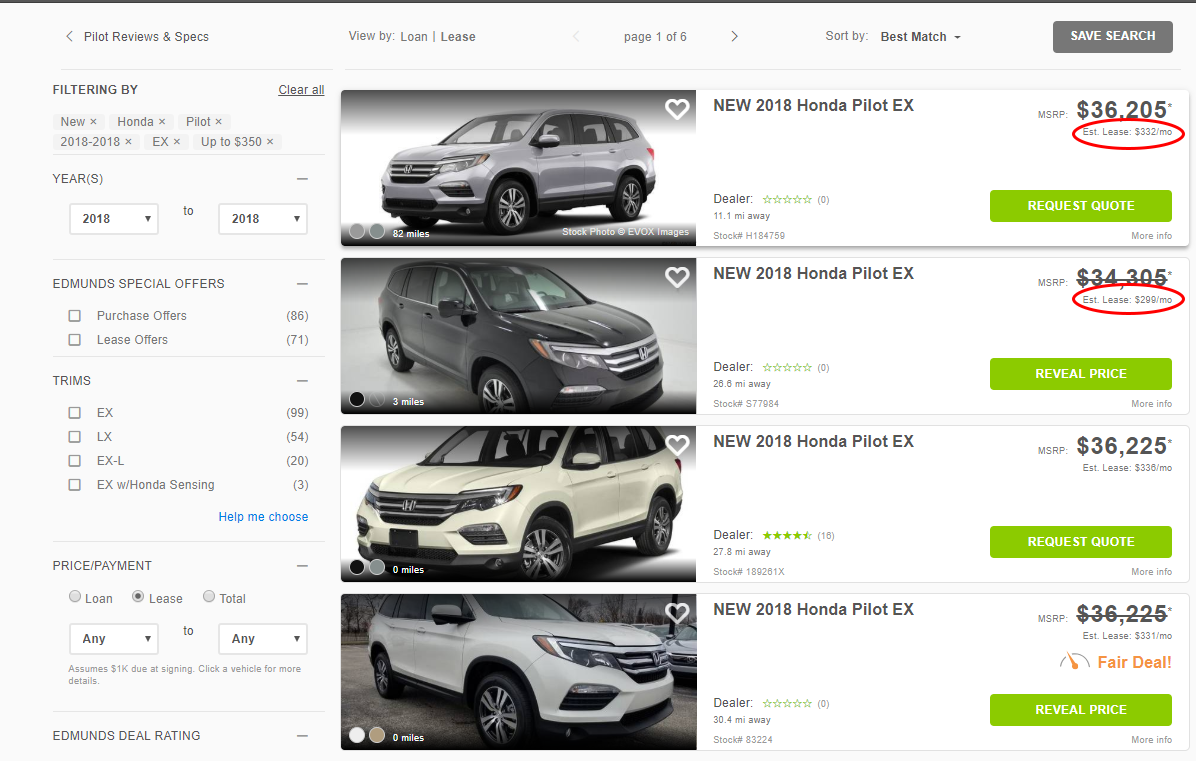1196x761 pixels.
Task: Check the Lease Offers checkbox
Action: coord(75,340)
